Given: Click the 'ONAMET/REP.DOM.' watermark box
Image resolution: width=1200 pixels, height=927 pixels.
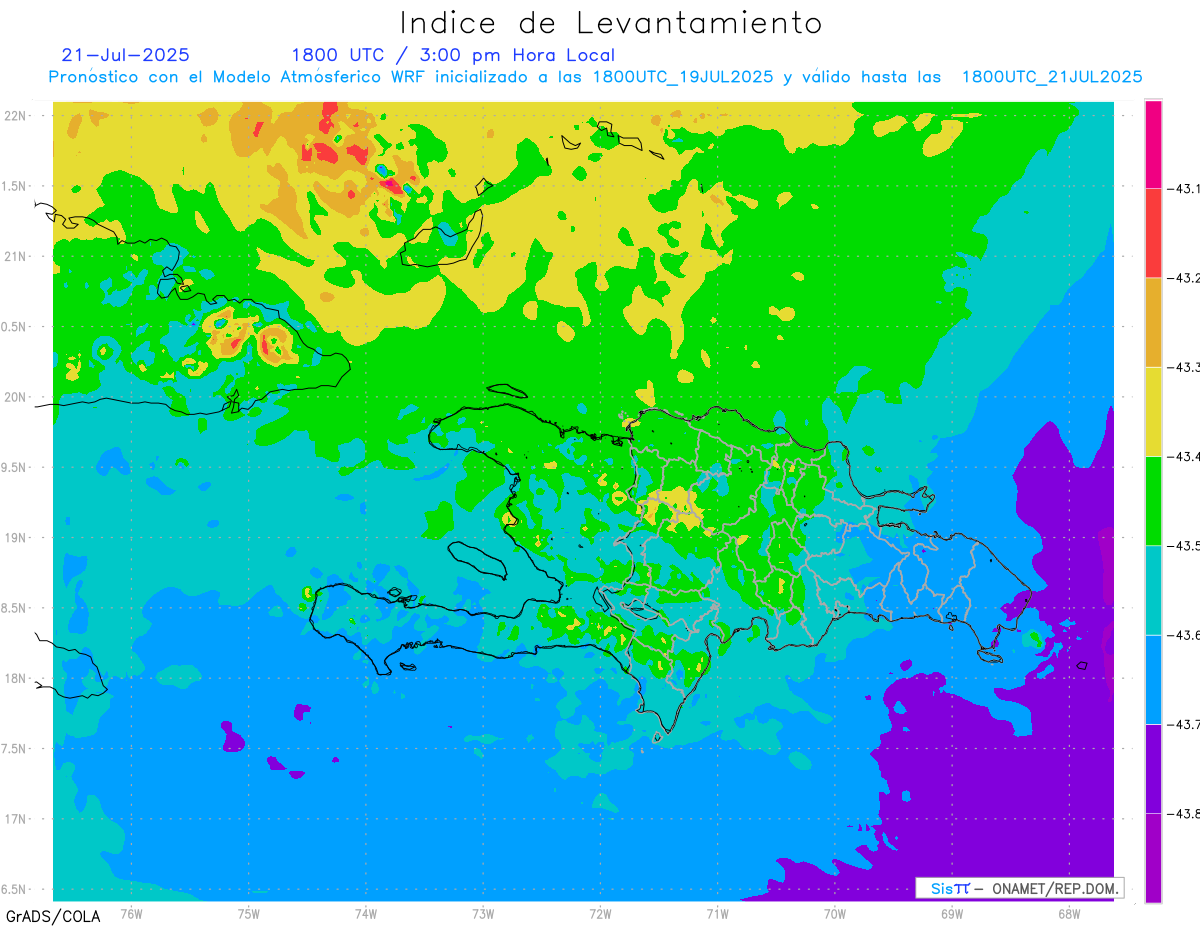Looking at the screenshot, I should pos(1020,888).
